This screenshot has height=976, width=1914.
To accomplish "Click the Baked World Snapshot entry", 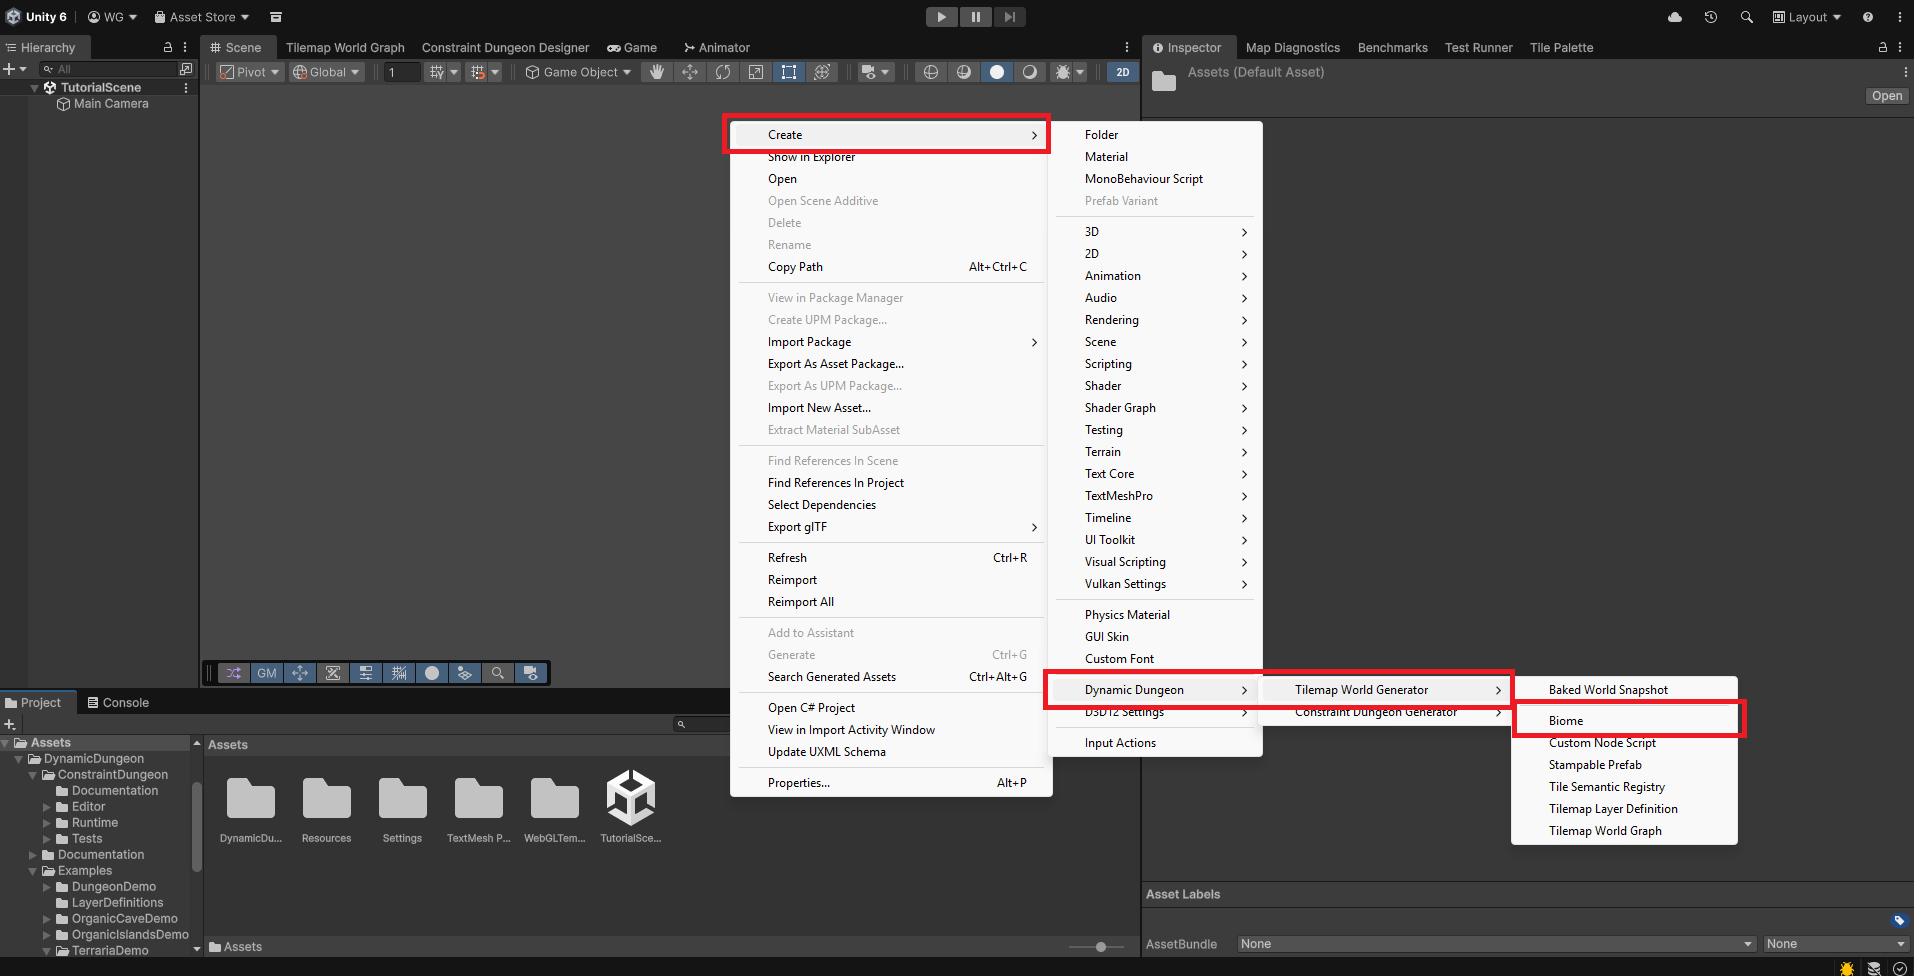I will tap(1625, 690).
